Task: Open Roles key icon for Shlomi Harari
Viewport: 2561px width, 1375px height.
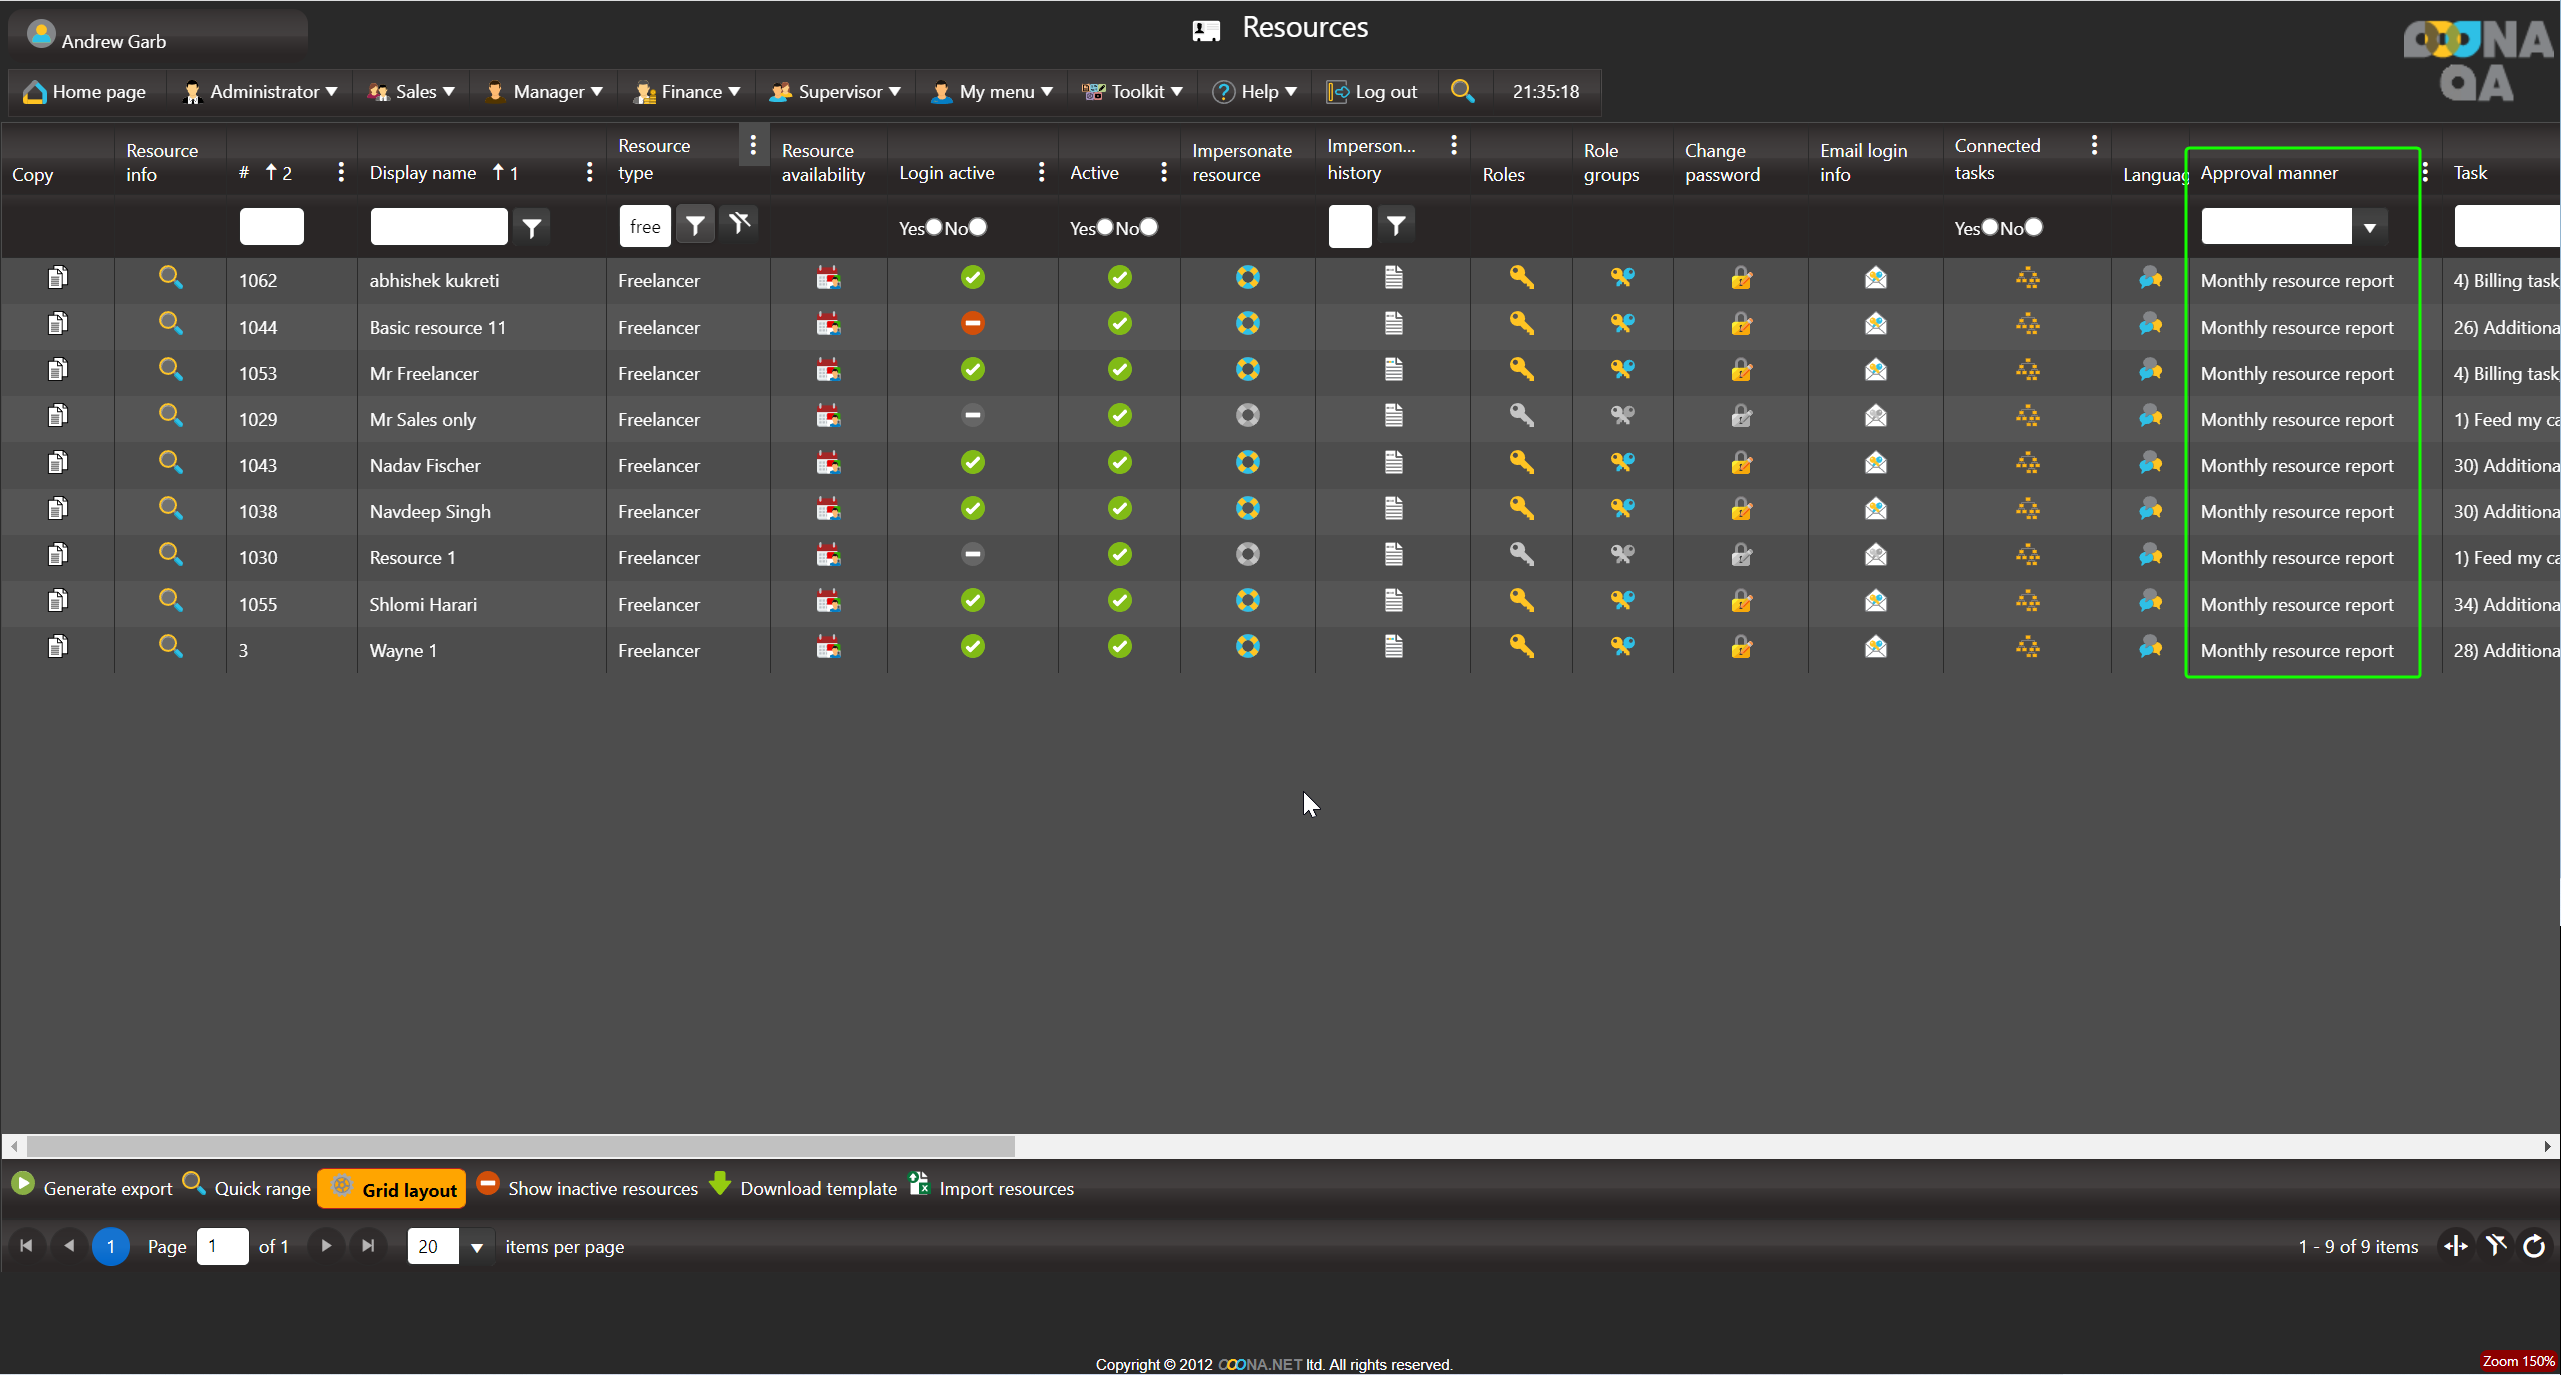Action: (1521, 601)
